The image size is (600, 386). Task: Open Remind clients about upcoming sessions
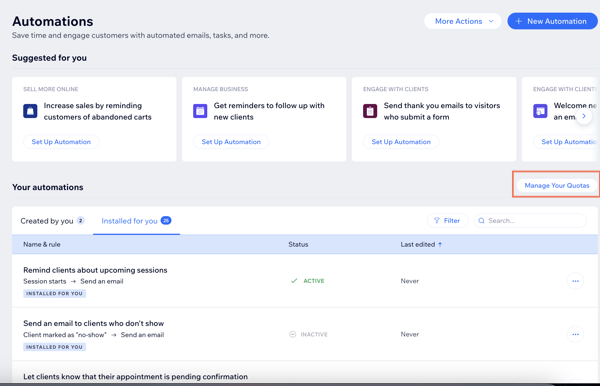point(95,270)
